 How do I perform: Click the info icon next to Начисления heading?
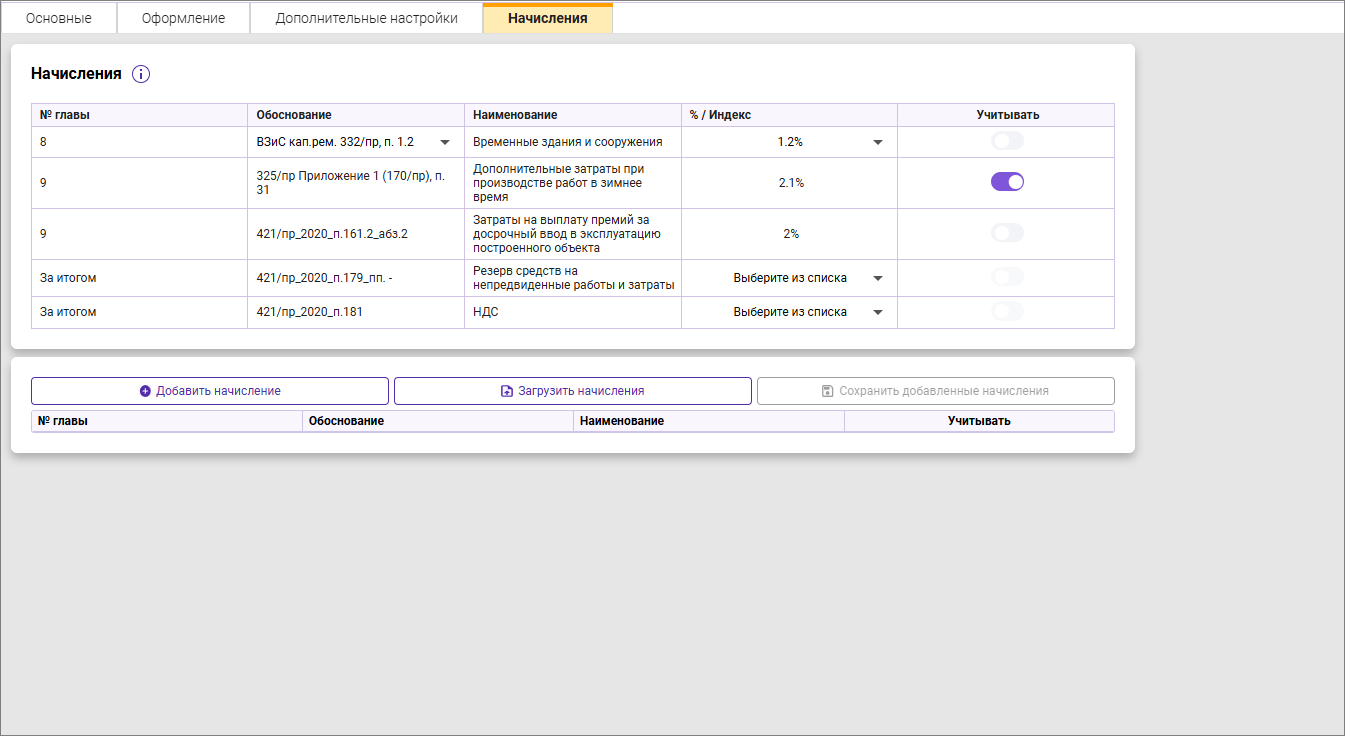[x=141, y=74]
